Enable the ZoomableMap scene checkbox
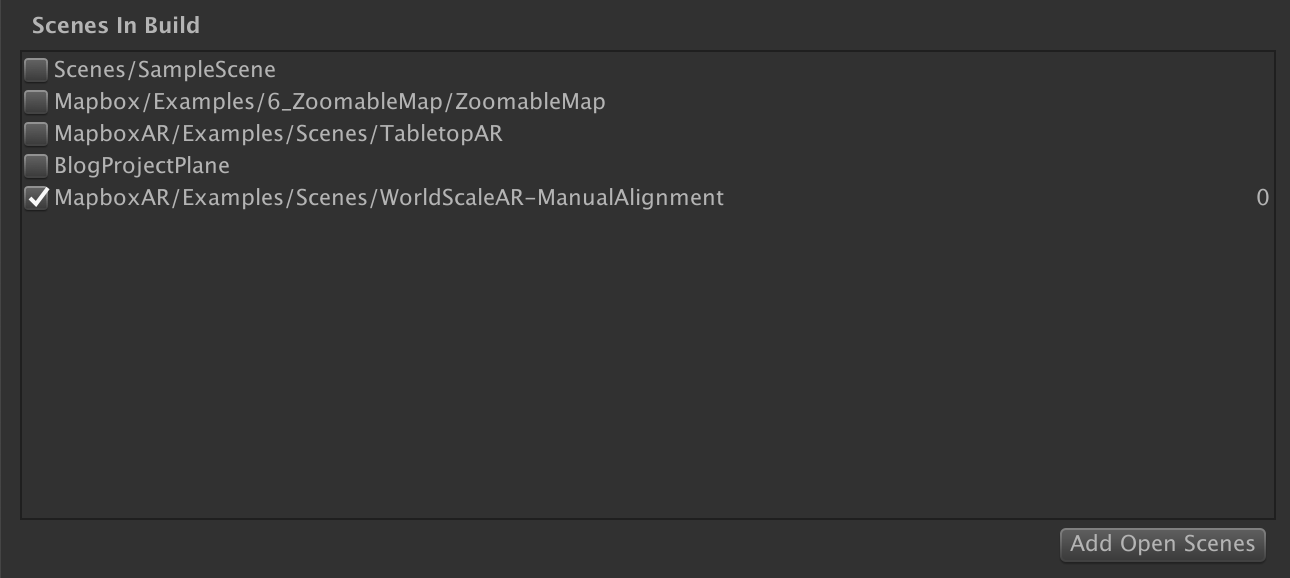Viewport: 1290px width, 578px height. pos(35,101)
